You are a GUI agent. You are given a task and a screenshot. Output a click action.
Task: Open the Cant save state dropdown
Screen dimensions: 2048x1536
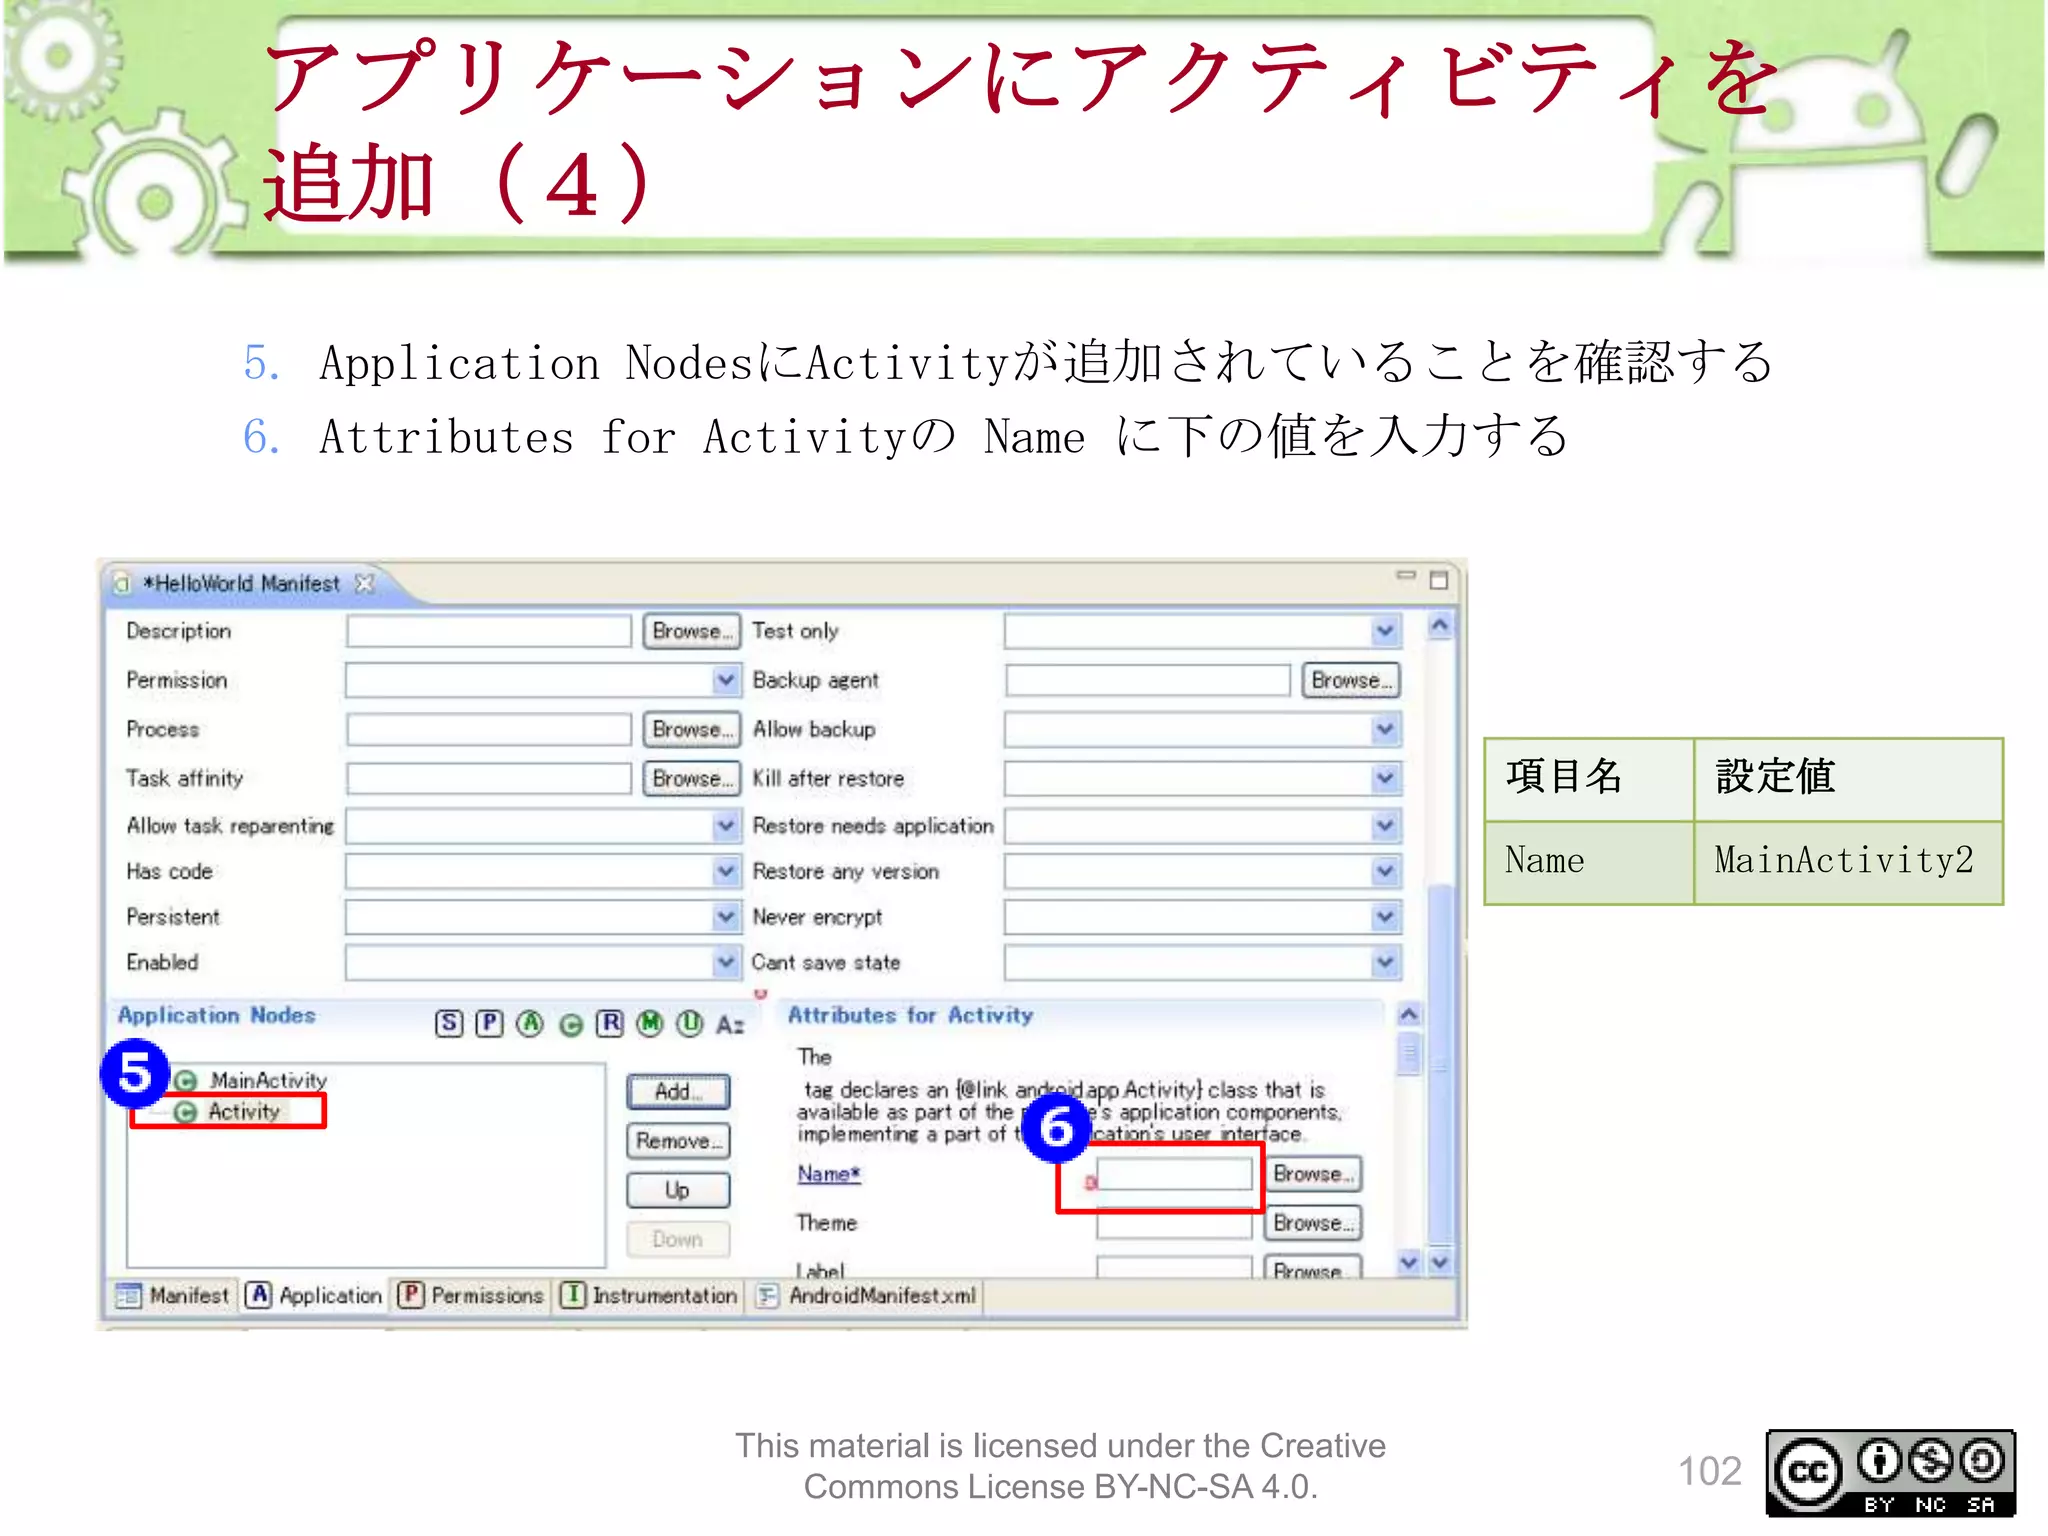1385,963
